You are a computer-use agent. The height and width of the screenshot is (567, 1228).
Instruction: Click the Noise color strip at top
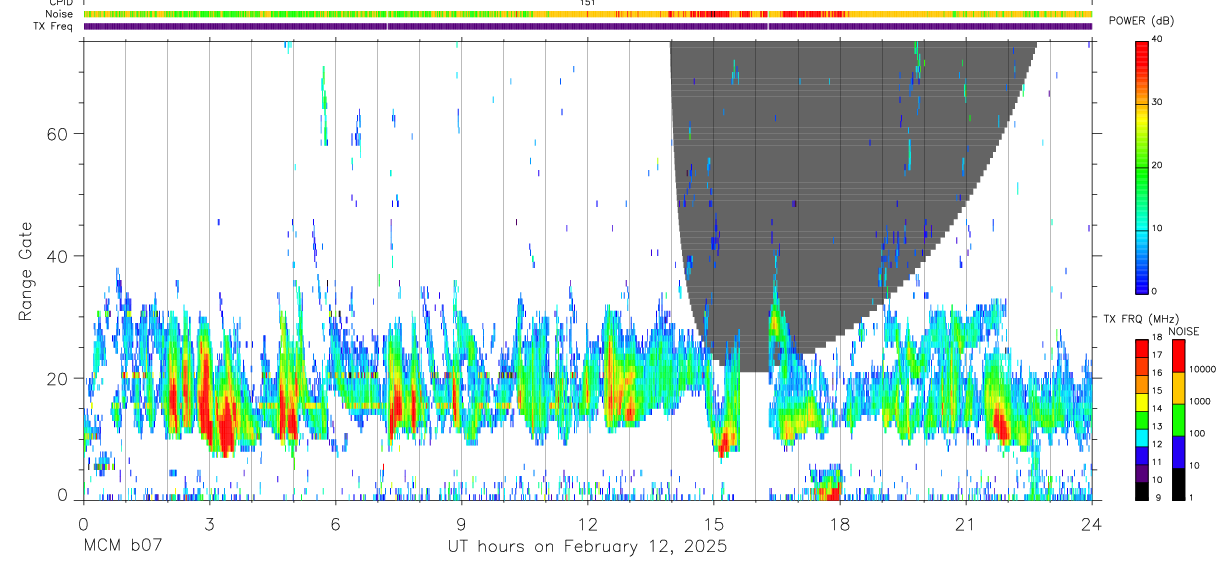coord(587,14)
